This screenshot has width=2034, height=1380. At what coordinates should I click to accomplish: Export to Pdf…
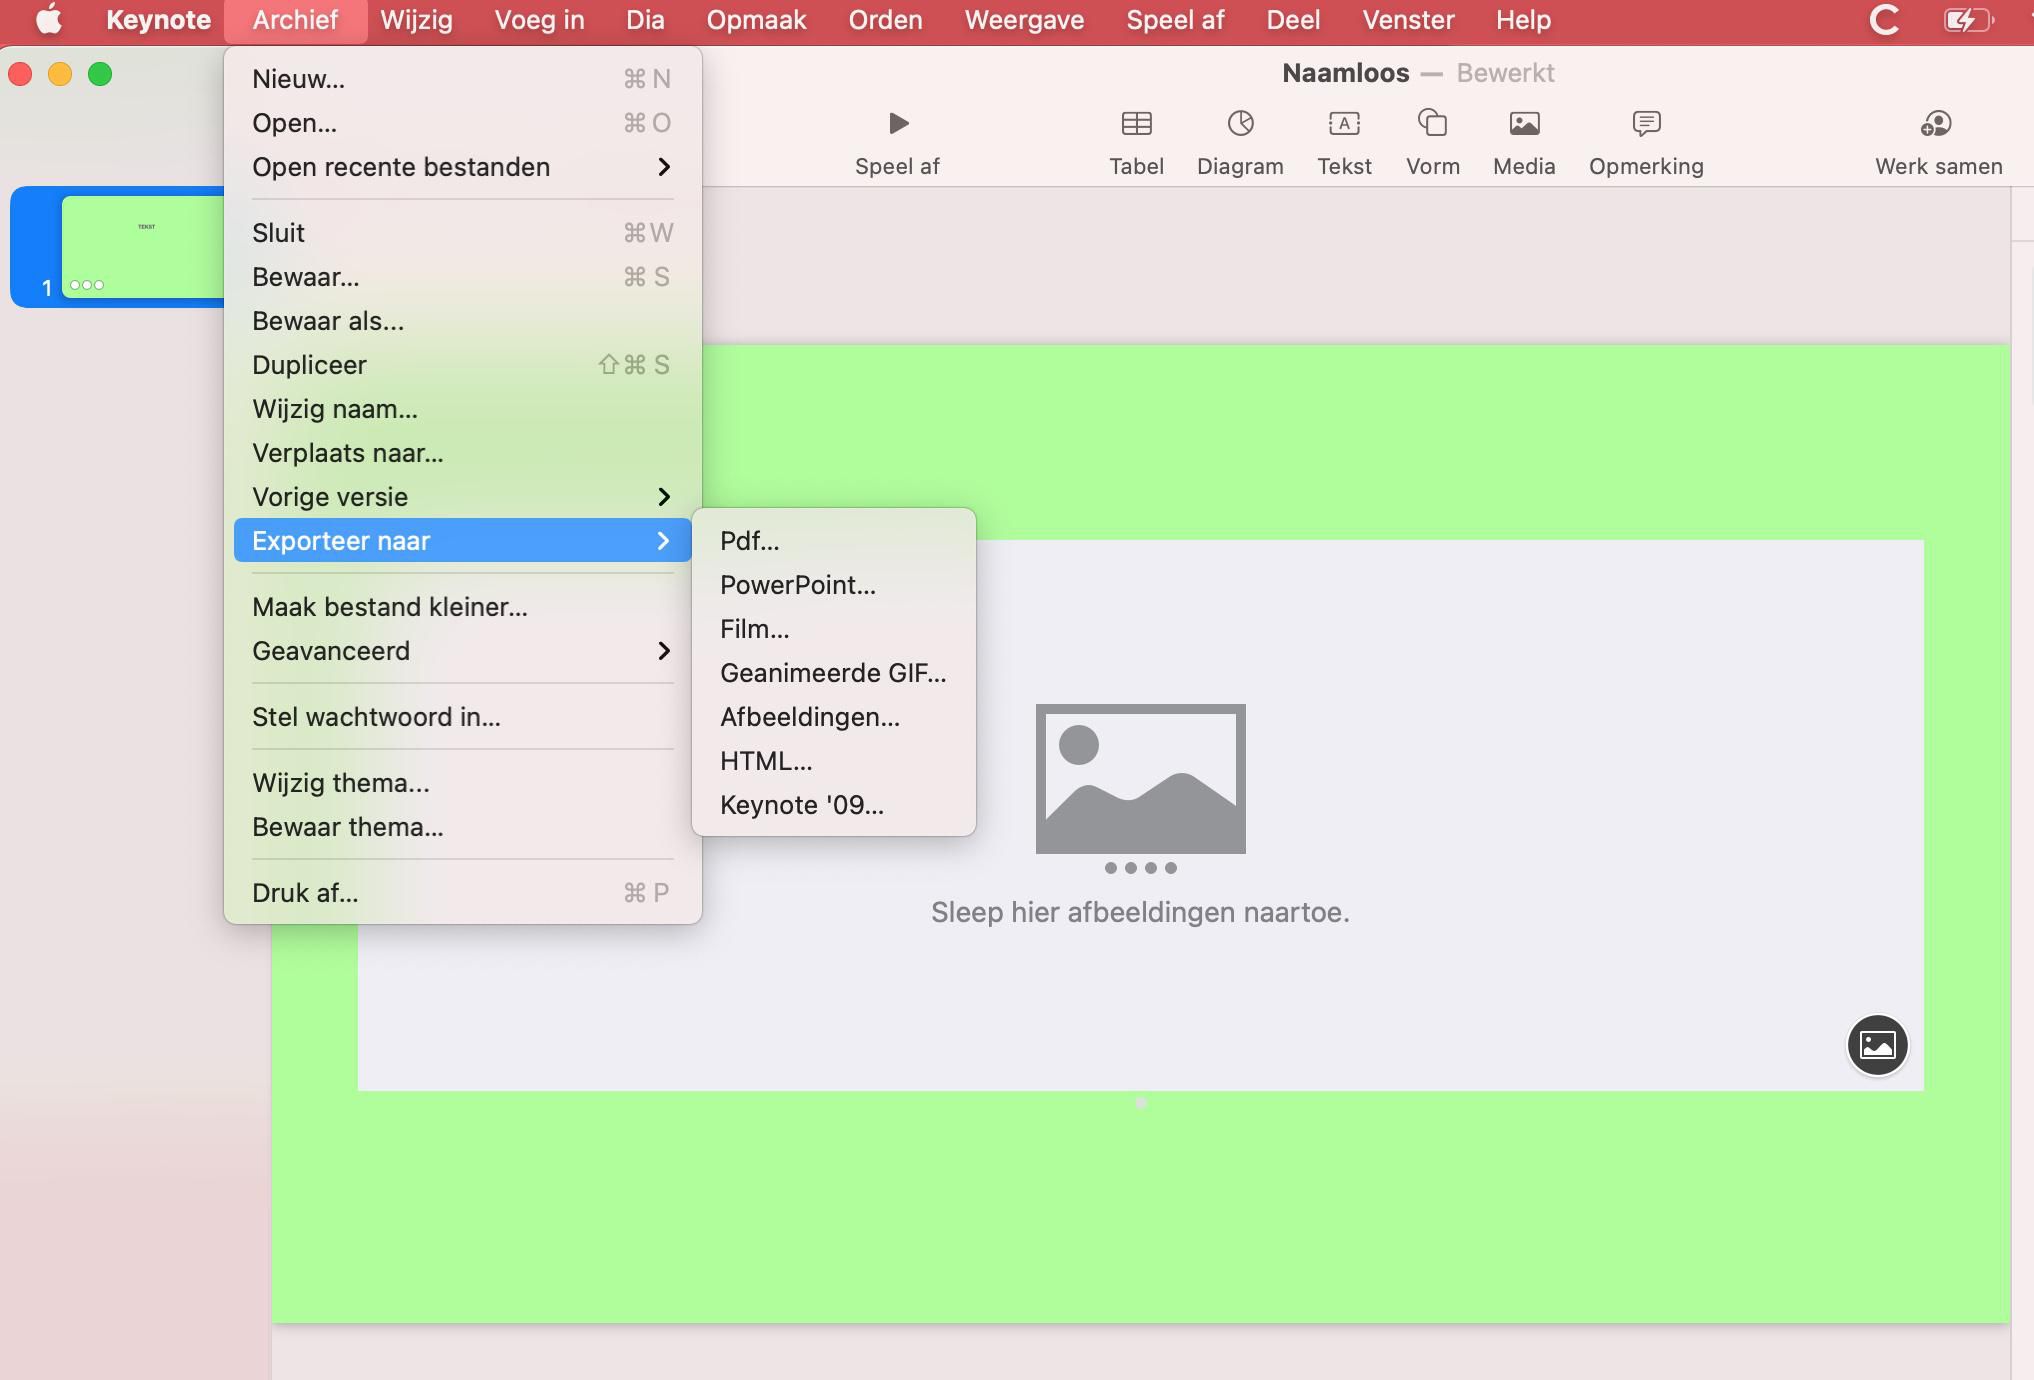(834, 541)
